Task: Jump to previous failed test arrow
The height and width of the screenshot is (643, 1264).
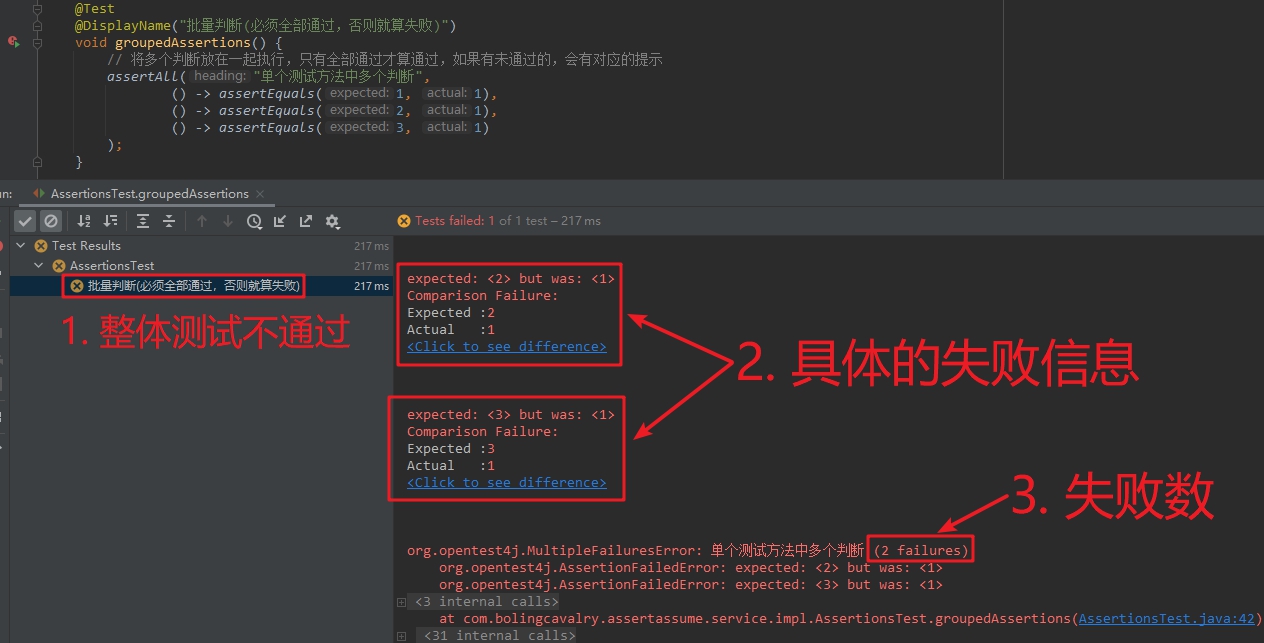Action: pyautogui.click(x=202, y=221)
